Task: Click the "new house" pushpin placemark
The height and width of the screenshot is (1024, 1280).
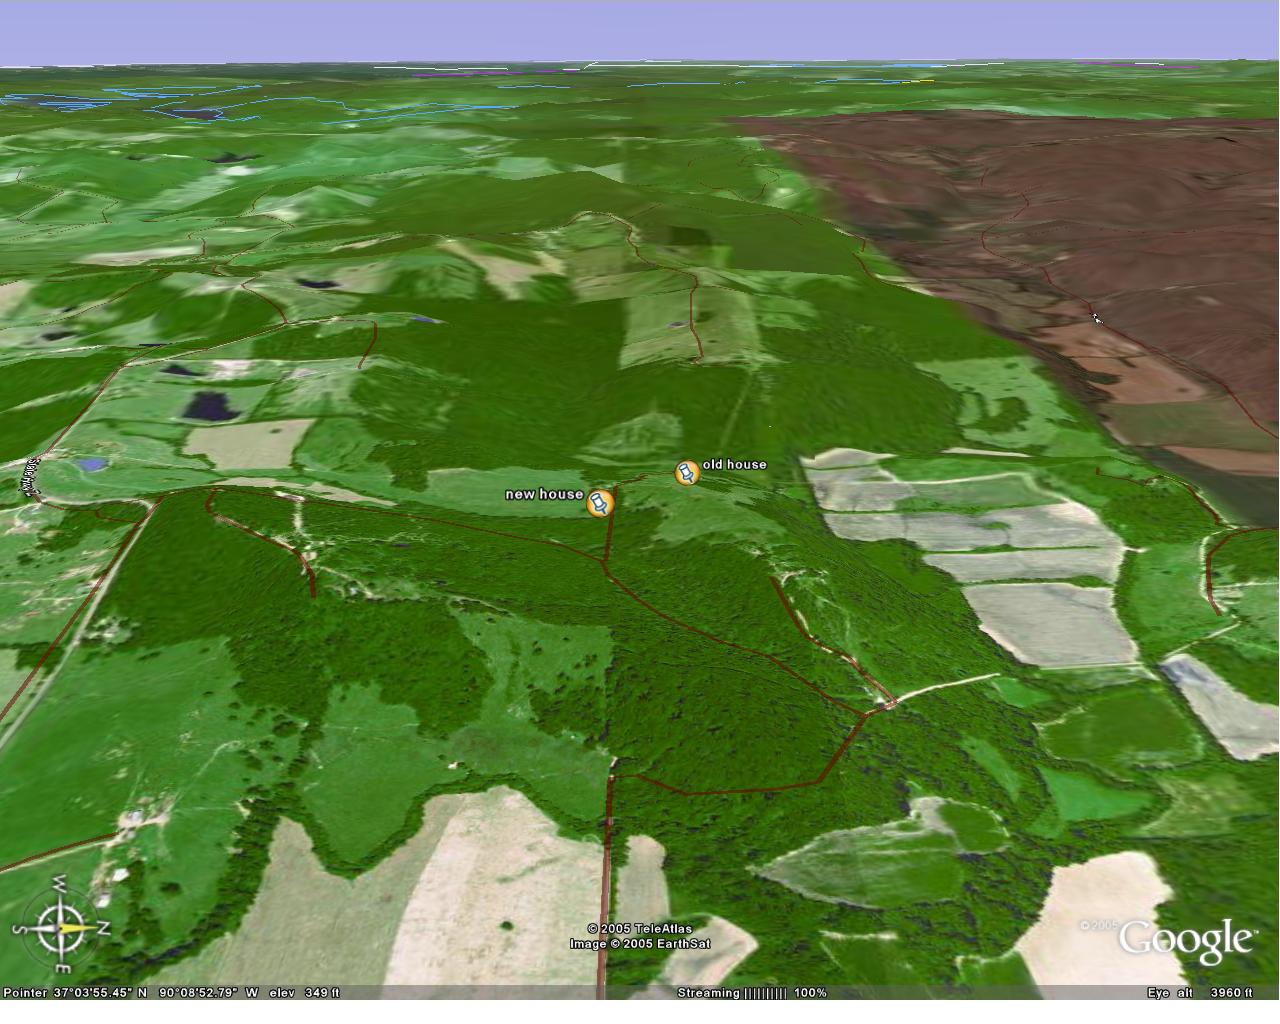Action: [x=599, y=503]
